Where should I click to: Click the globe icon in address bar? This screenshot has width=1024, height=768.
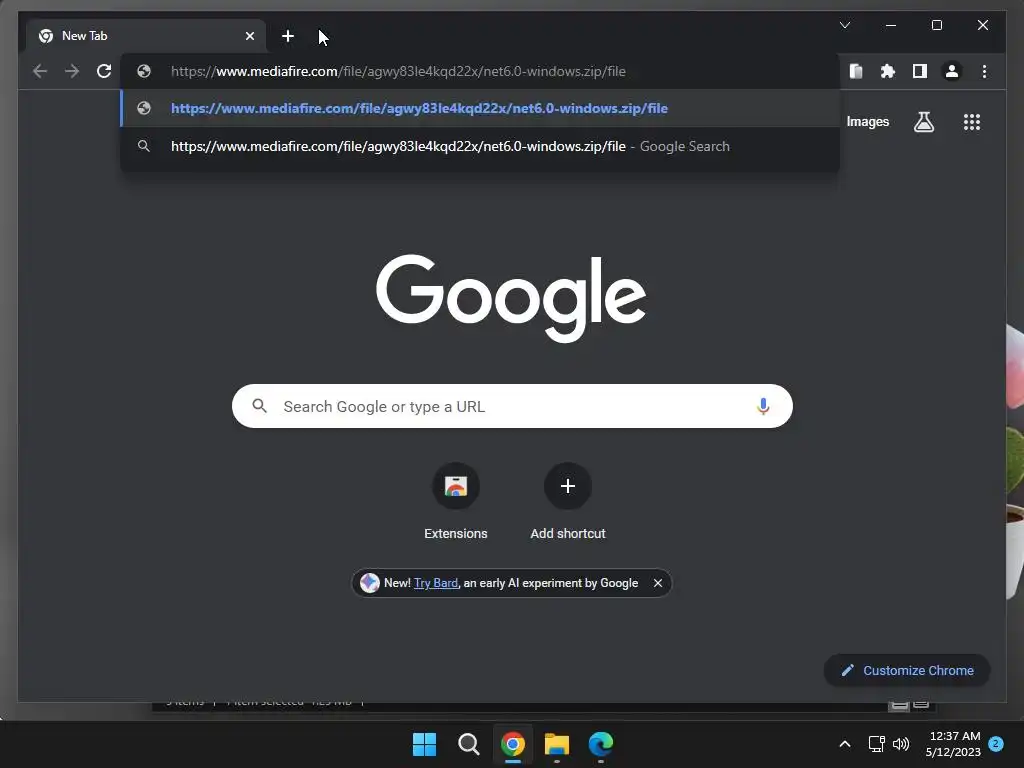[x=144, y=71]
